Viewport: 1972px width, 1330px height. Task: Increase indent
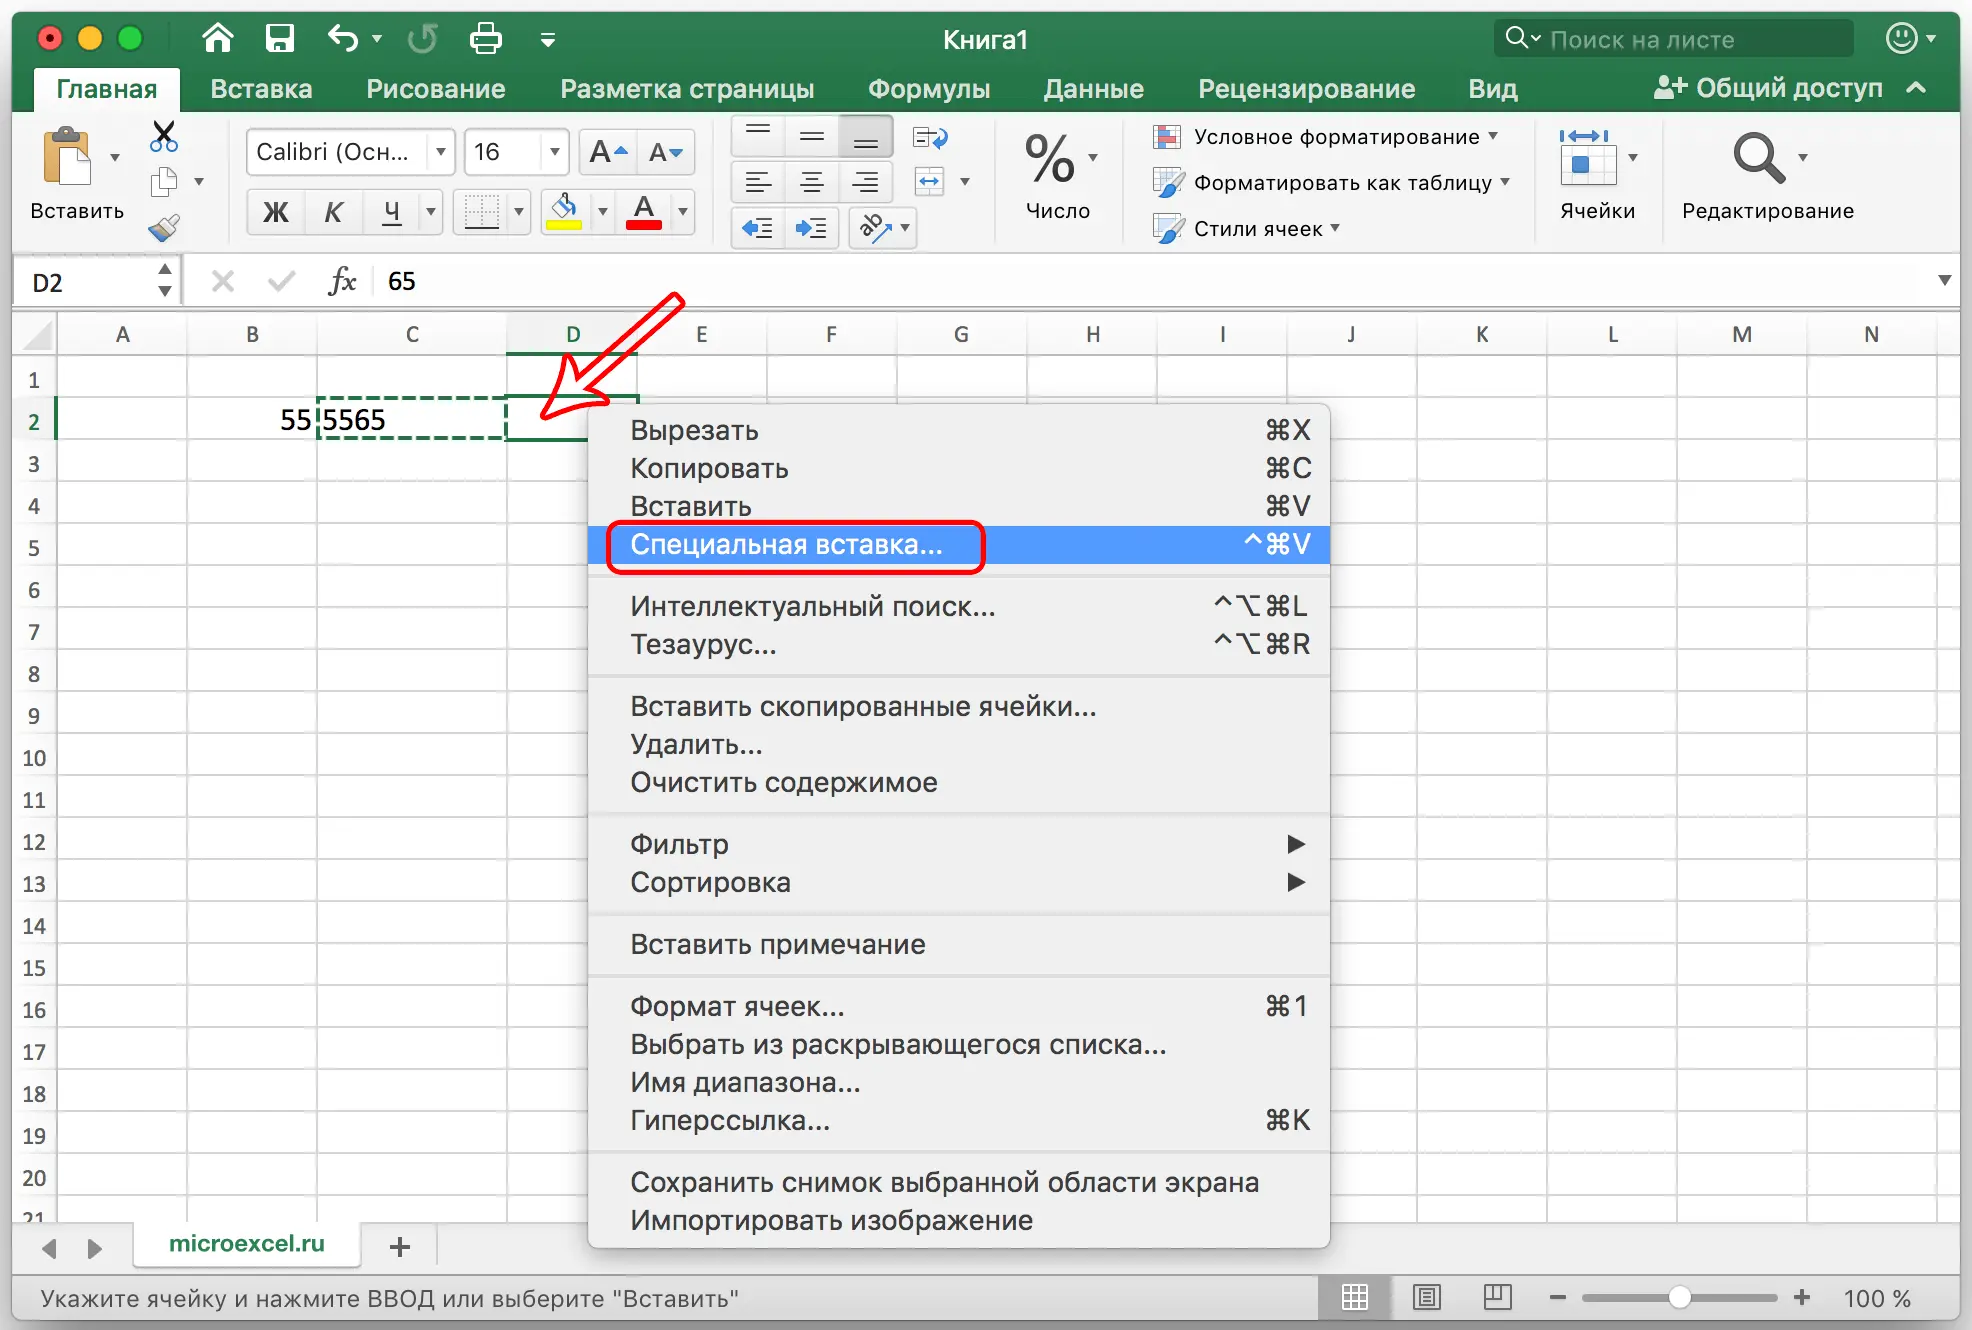pyautogui.click(x=812, y=228)
